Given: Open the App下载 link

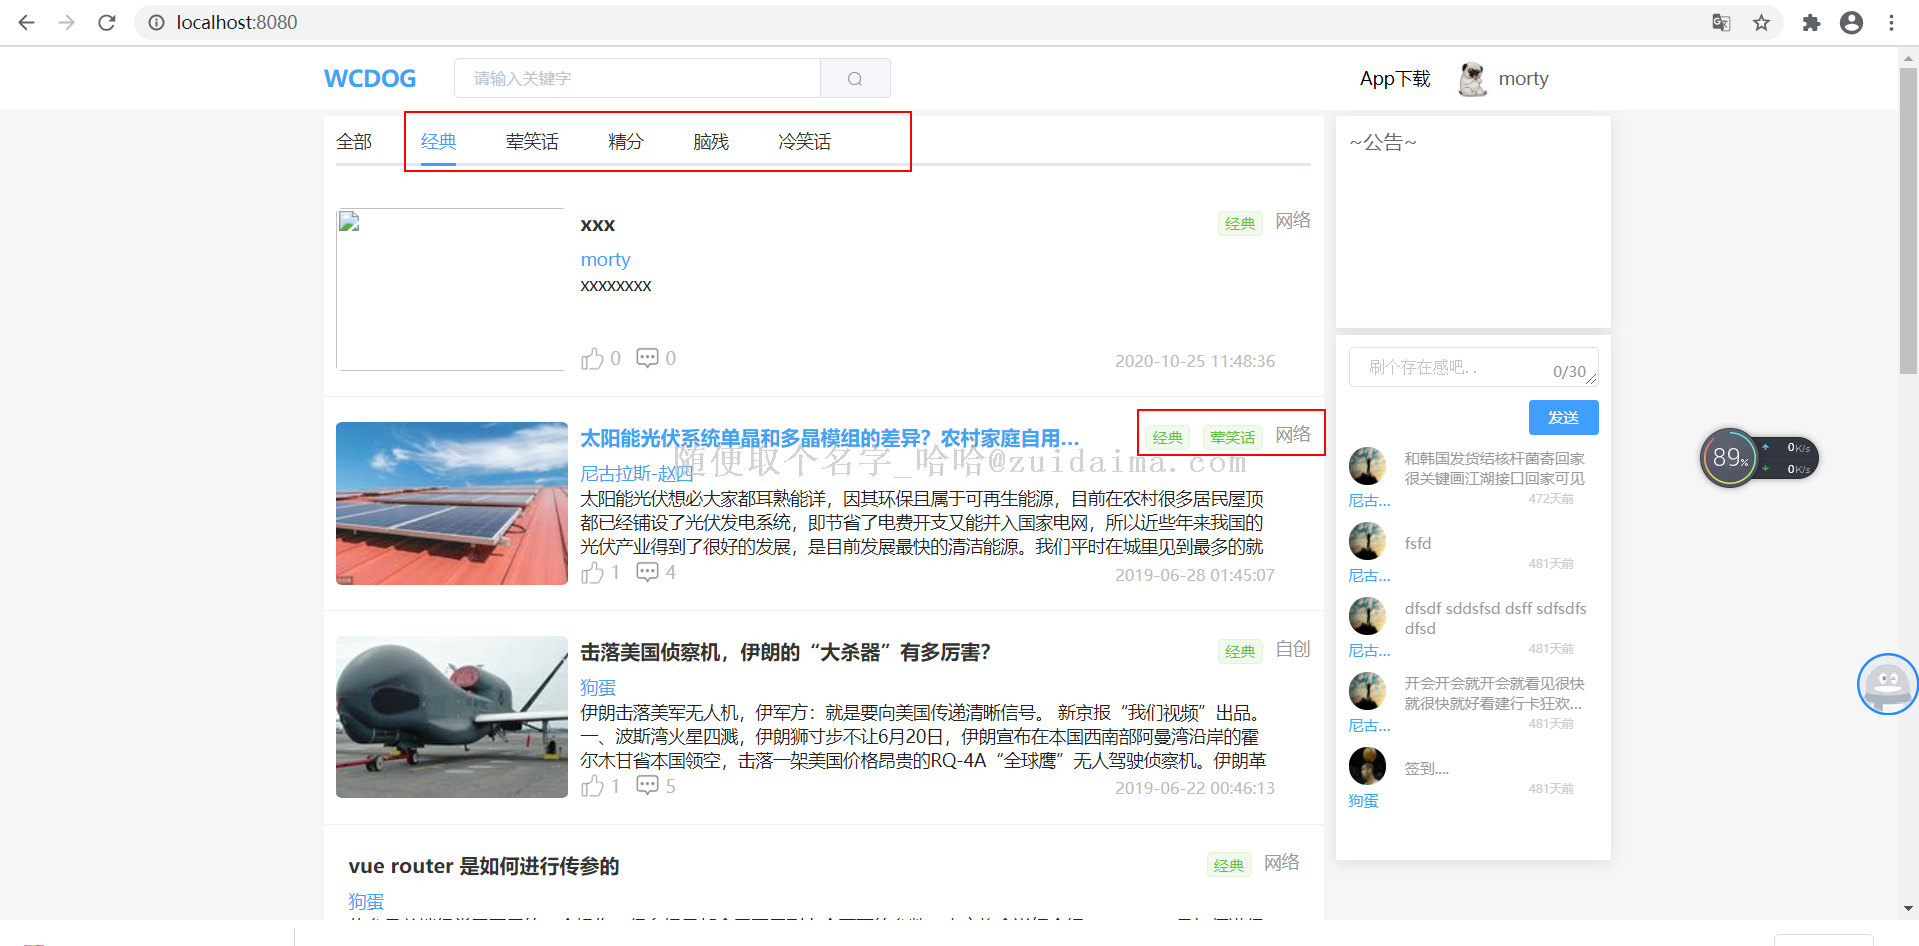Looking at the screenshot, I should click(1395, 78).
